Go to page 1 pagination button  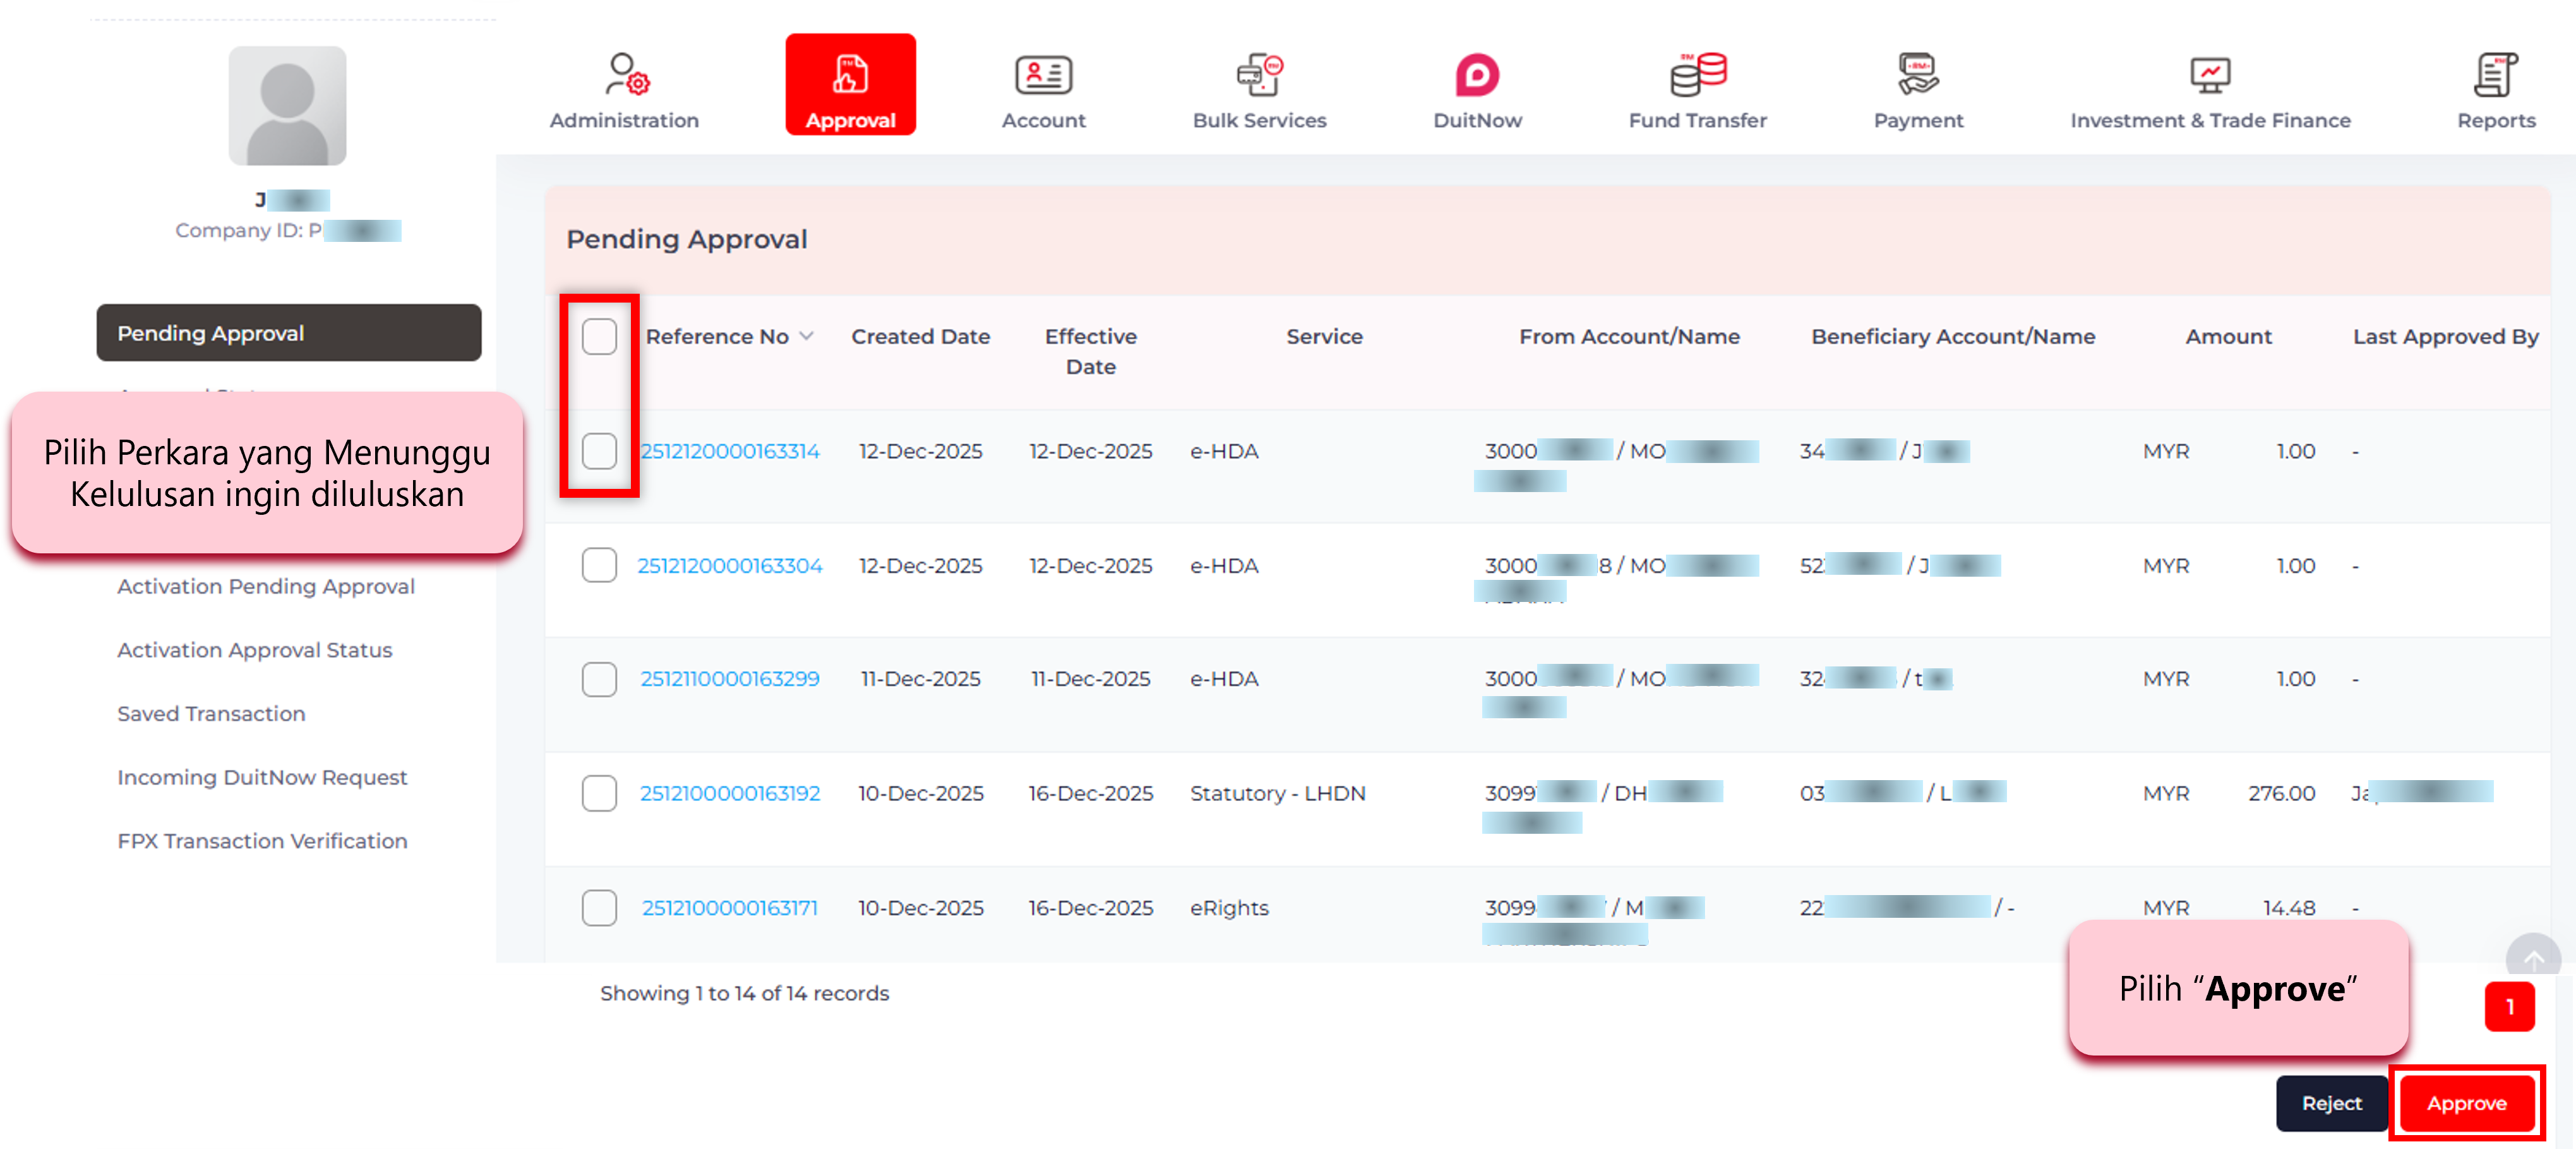pos(2509,1006)
